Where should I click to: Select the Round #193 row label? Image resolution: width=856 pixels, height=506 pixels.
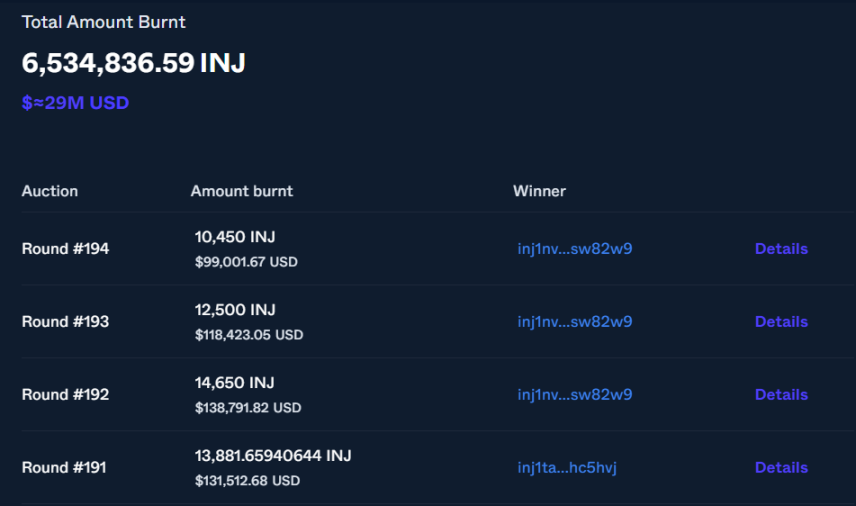click(x=65, y=322)
